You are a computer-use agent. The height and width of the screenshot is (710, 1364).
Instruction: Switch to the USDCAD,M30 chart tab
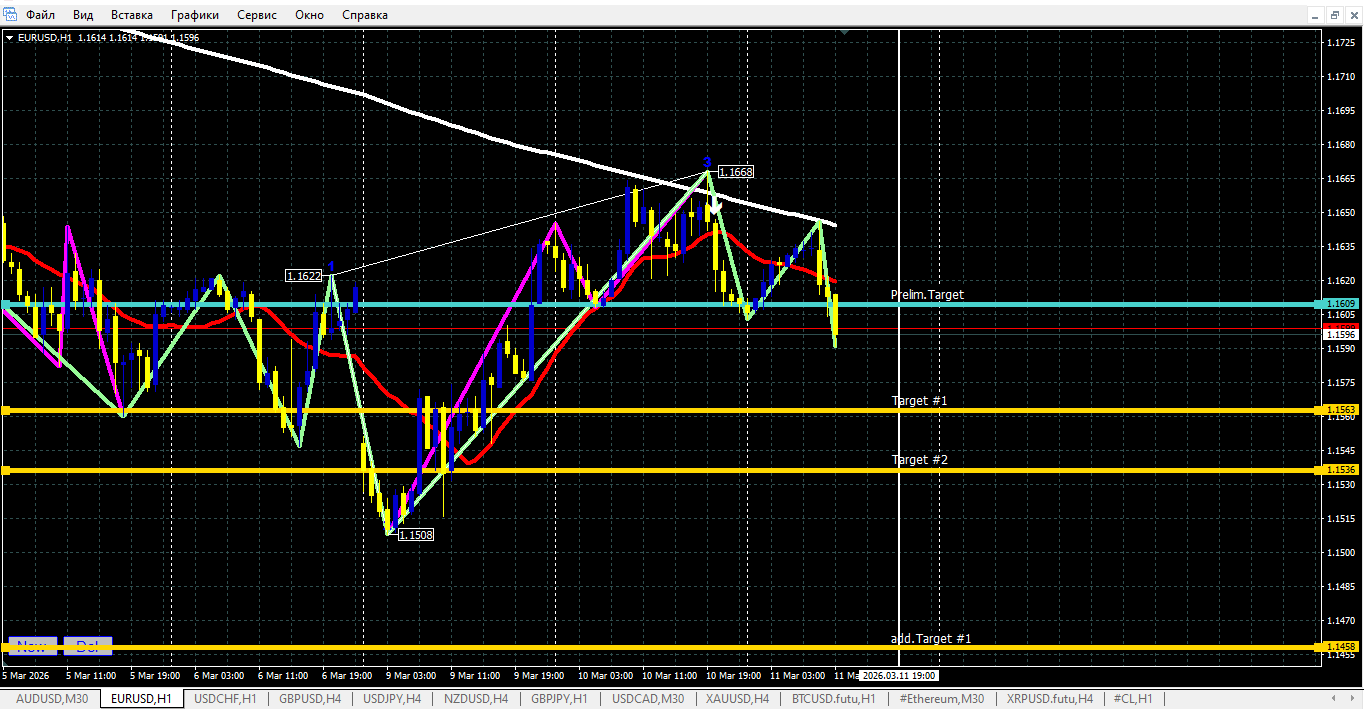(649, 698)
